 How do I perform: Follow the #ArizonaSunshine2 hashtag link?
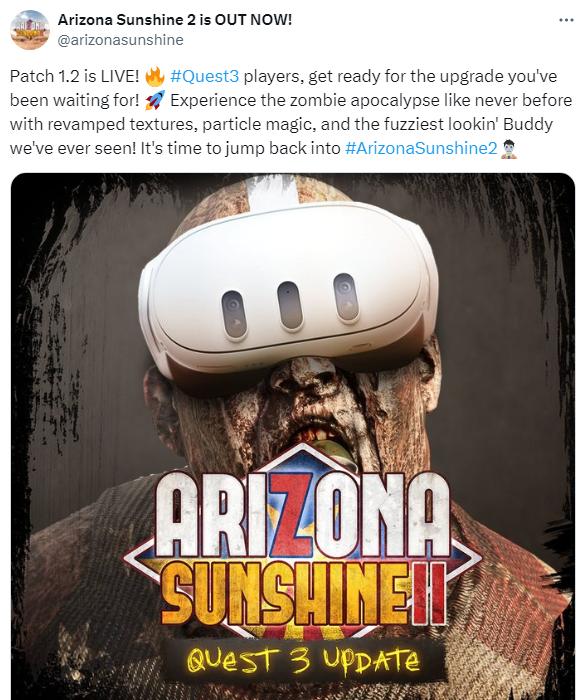(421, 148)
